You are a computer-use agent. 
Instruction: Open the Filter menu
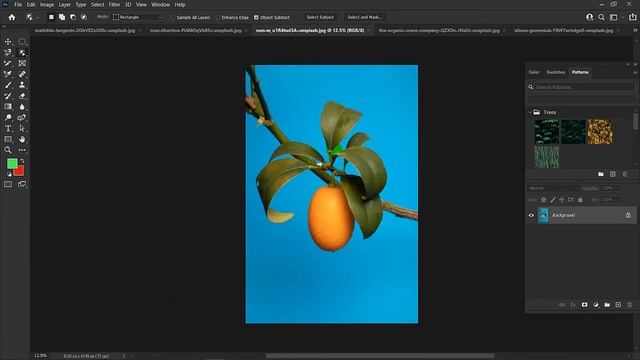click(x=114, y=4)
